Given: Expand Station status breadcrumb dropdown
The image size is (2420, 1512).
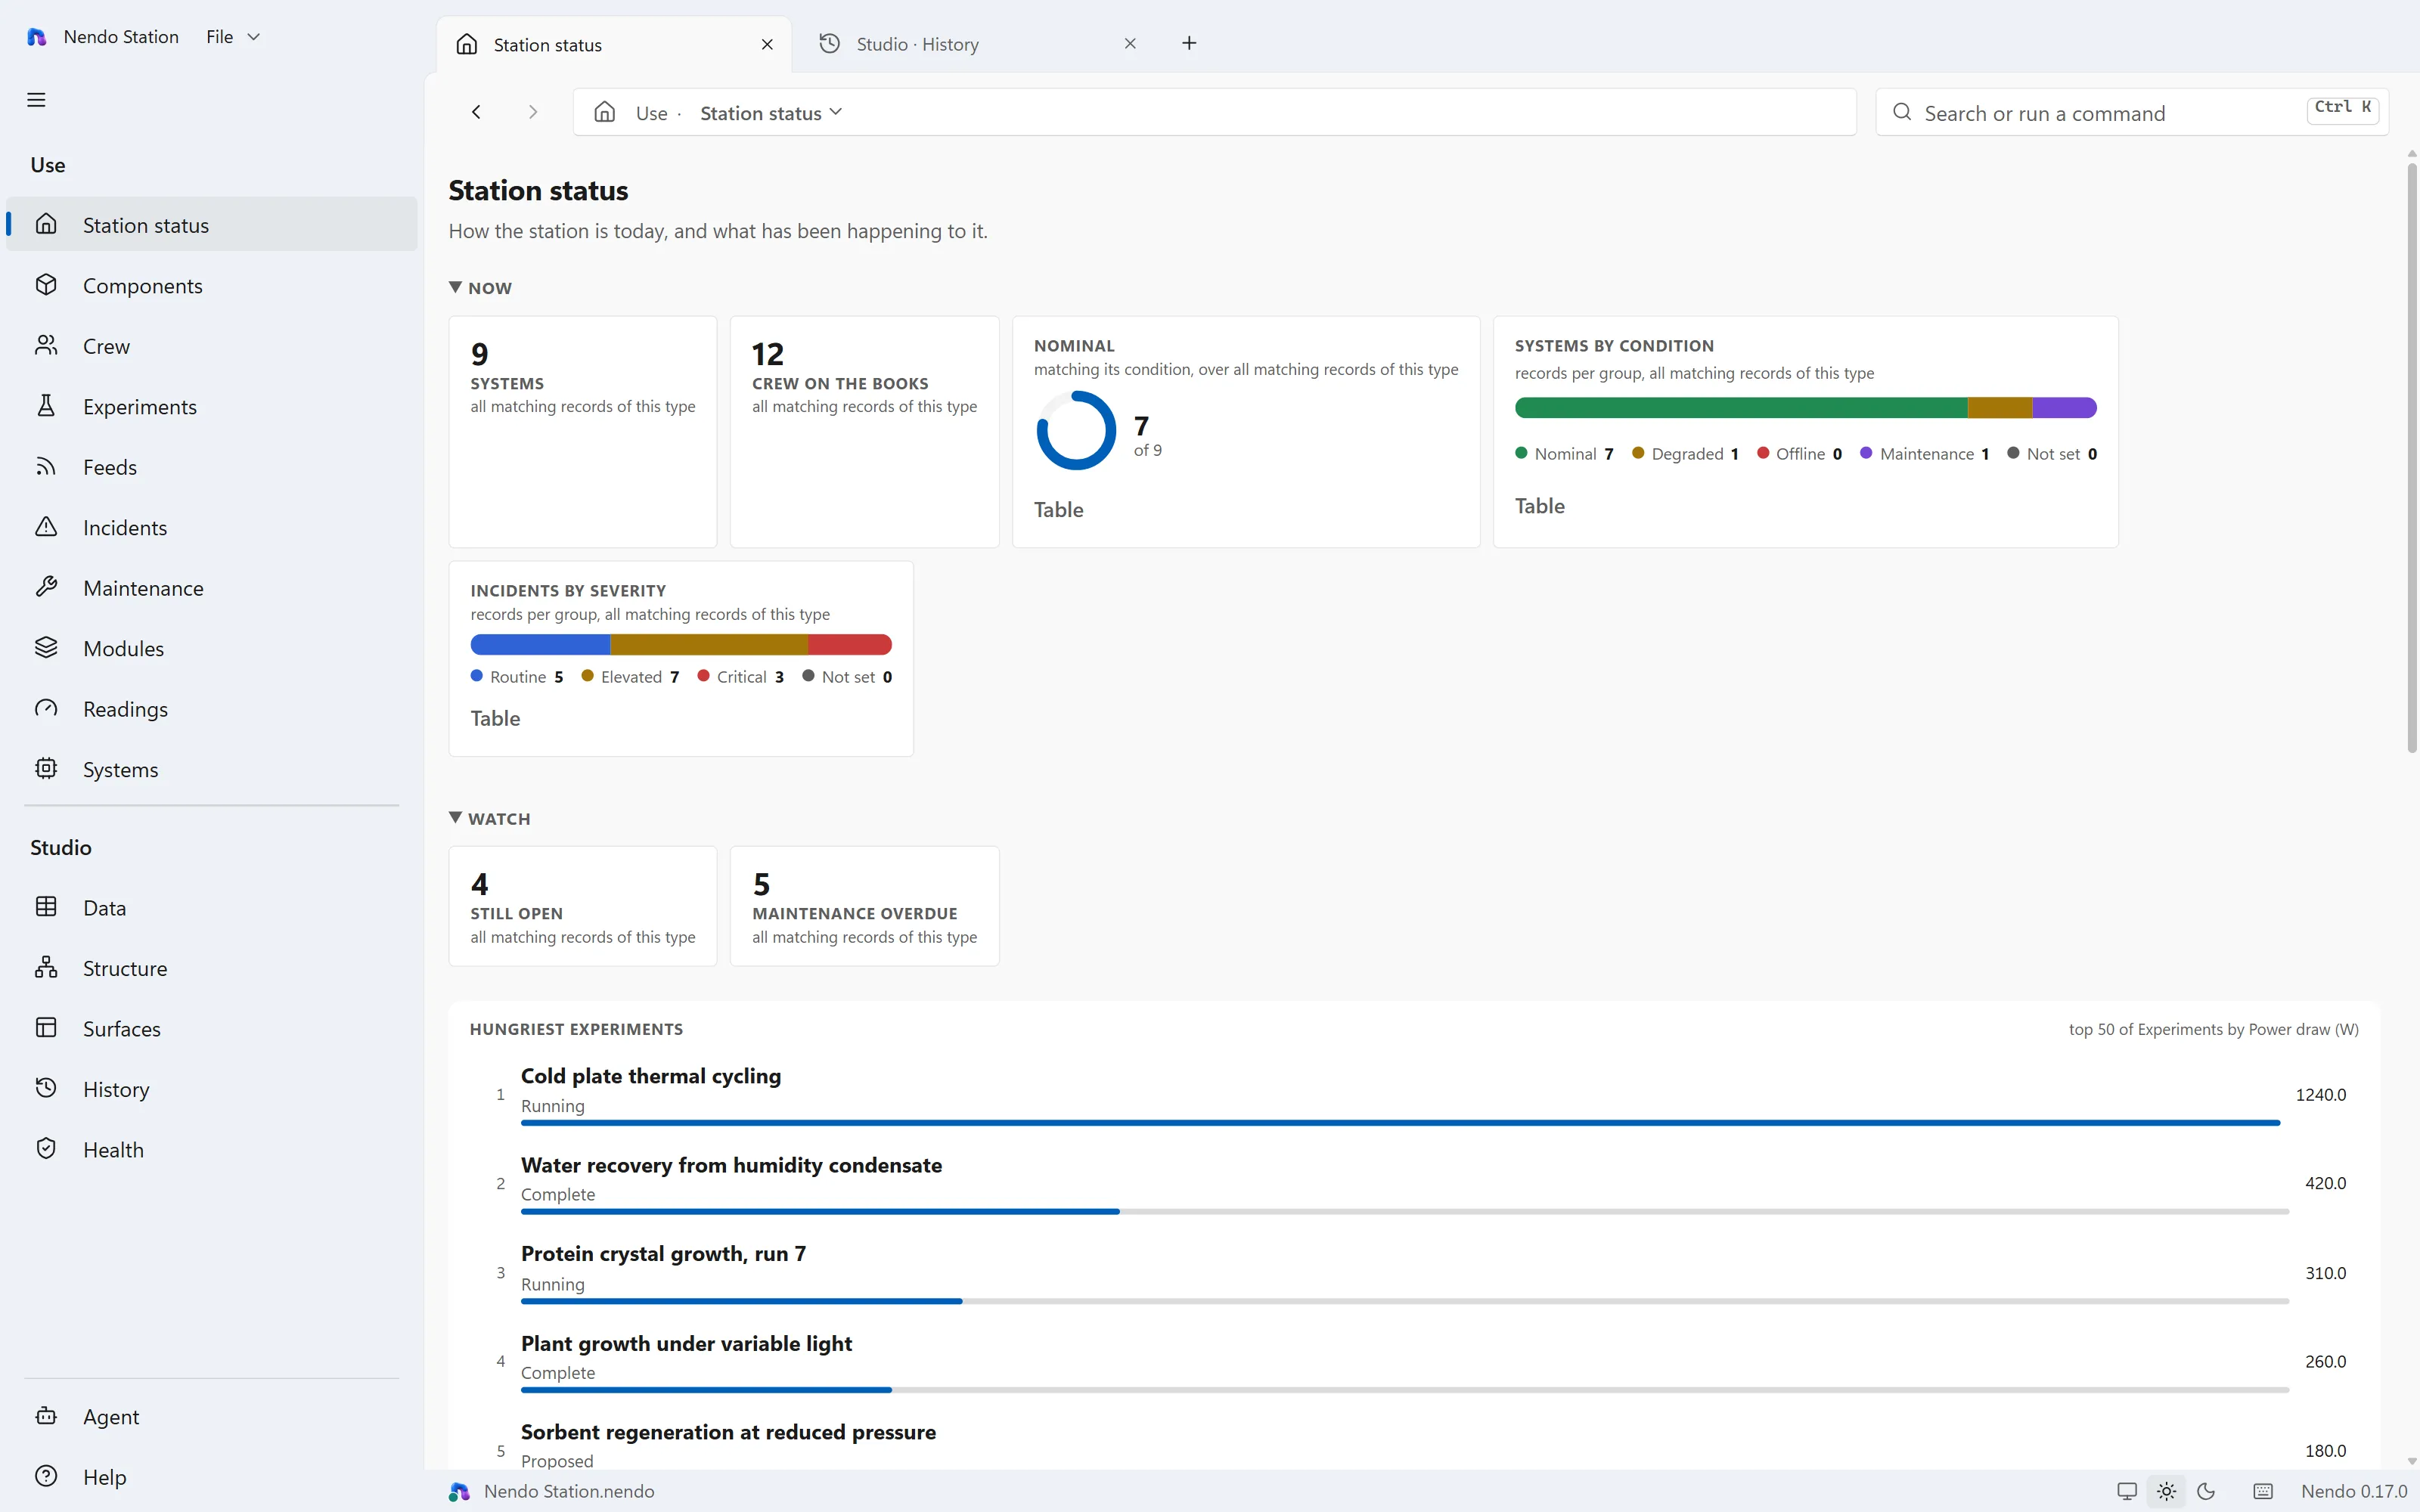Looking at the screenshot, I should click(771, 113).
